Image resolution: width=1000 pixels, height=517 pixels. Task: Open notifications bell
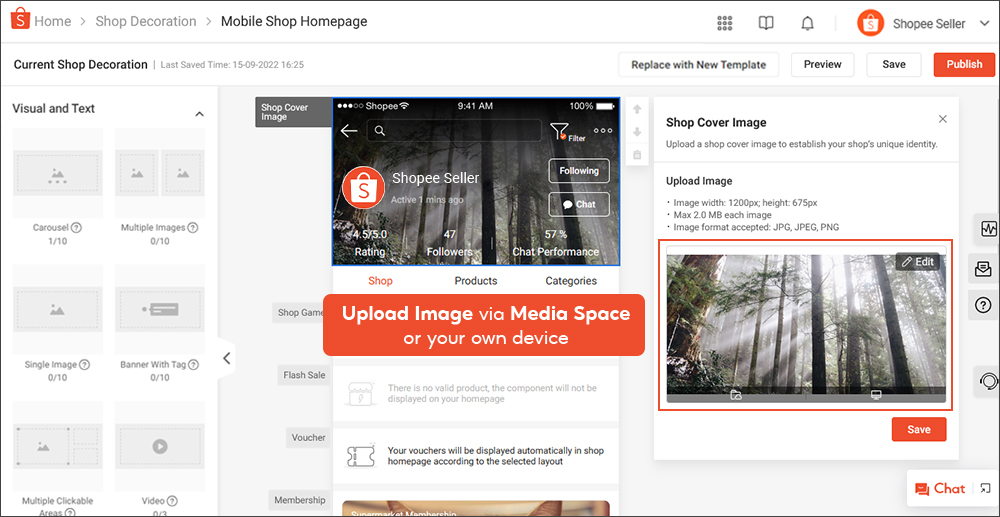tap(807, 23)
